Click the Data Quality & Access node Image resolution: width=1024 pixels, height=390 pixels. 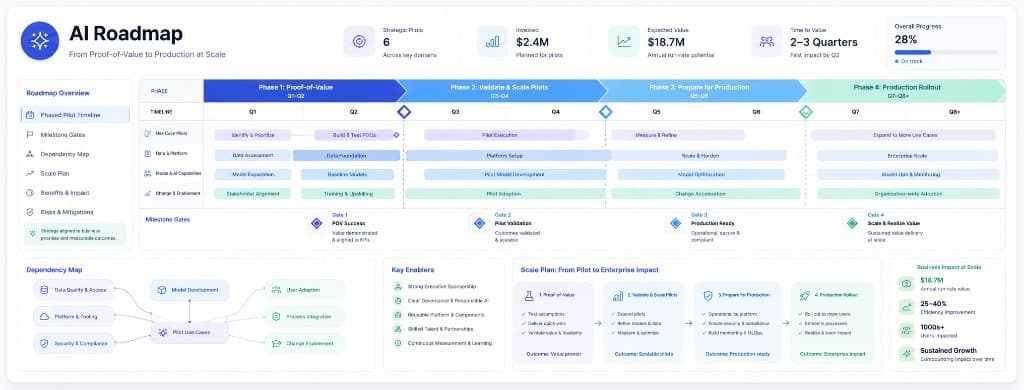74,290
